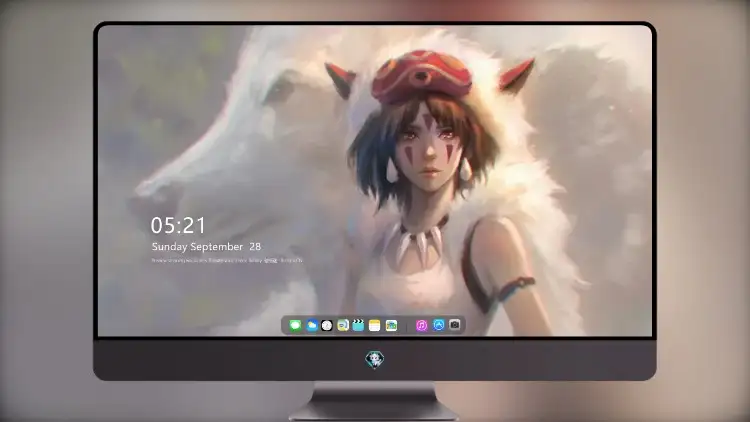The image size is (750, 422).
Task: Click the 05:21 clock widget
Action: click(178, 225)
